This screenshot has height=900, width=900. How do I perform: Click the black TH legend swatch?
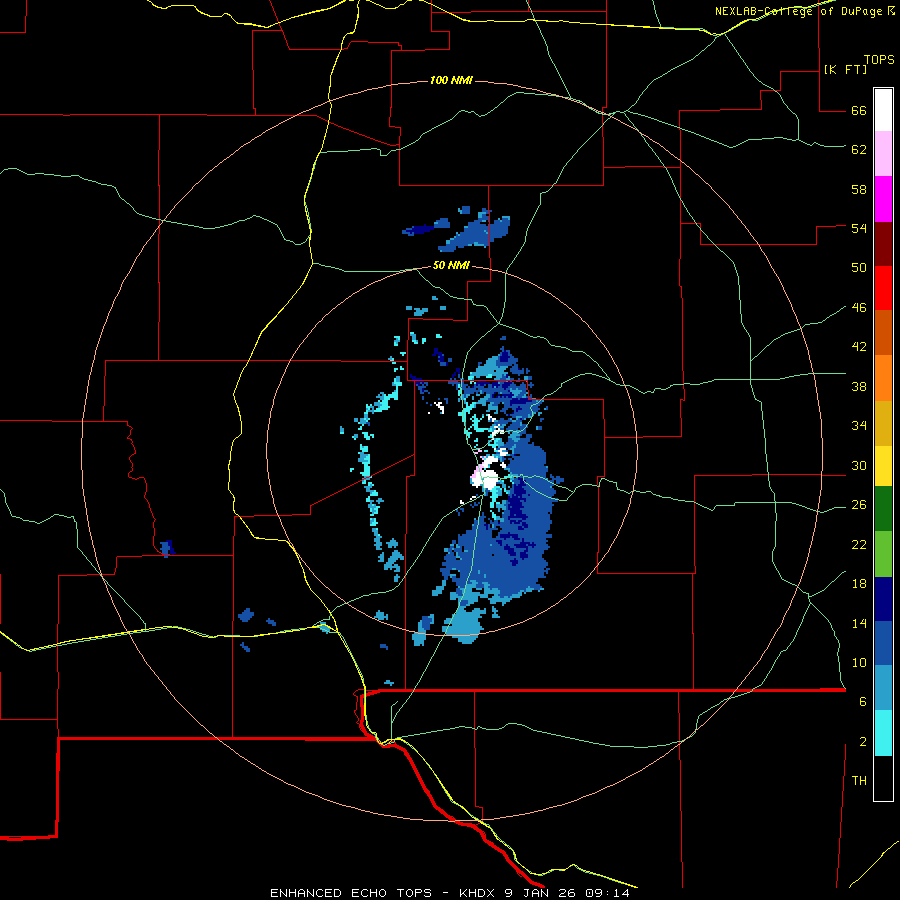coord(883,778)
